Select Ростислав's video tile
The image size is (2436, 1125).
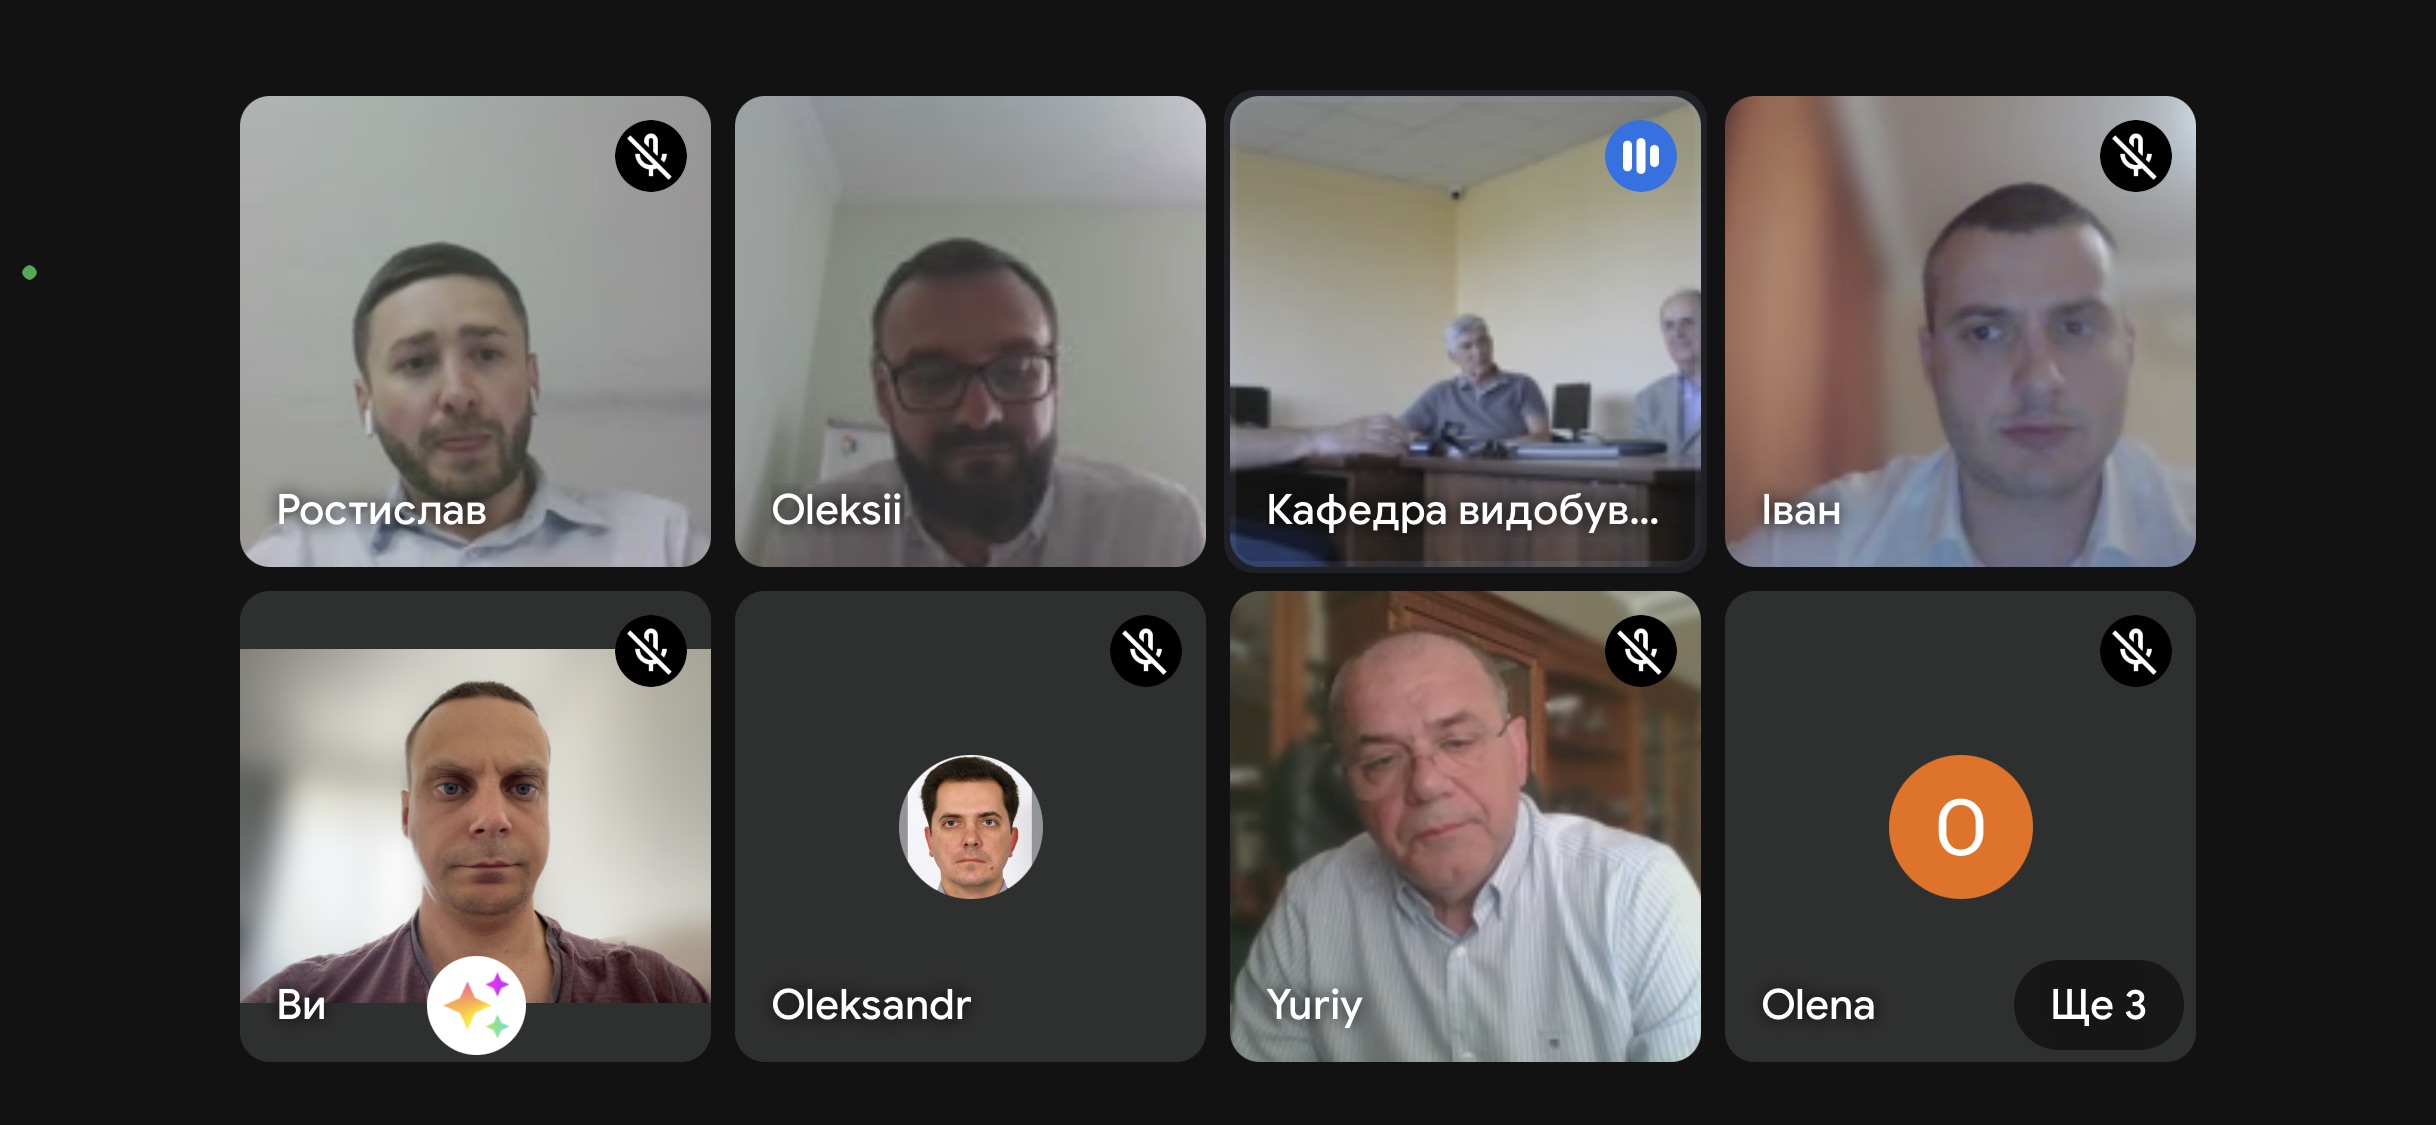coord(475,331)
